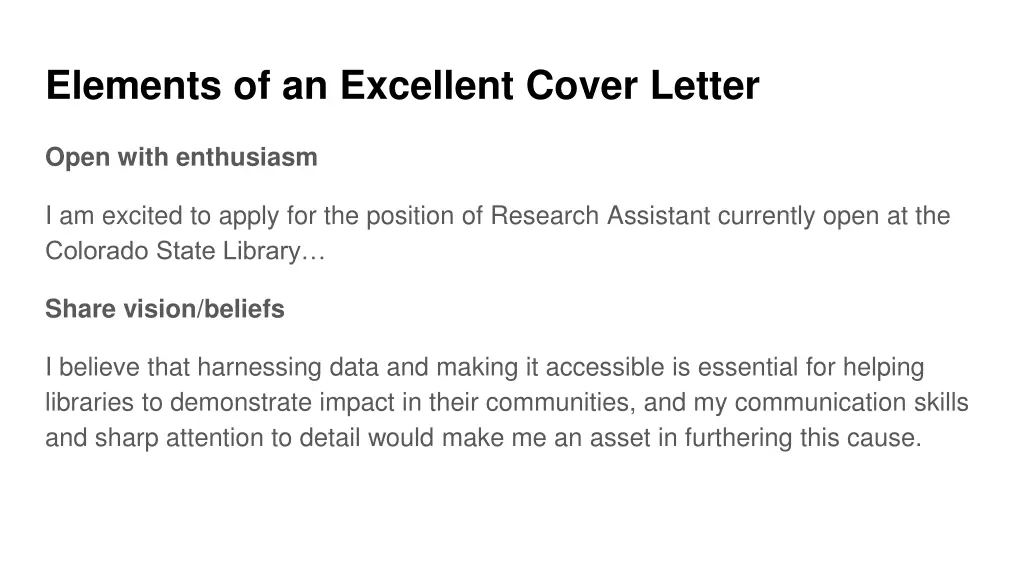Click the words 'Cover Letter' in the title
1024x576 pixels.
tap(643, 85)
